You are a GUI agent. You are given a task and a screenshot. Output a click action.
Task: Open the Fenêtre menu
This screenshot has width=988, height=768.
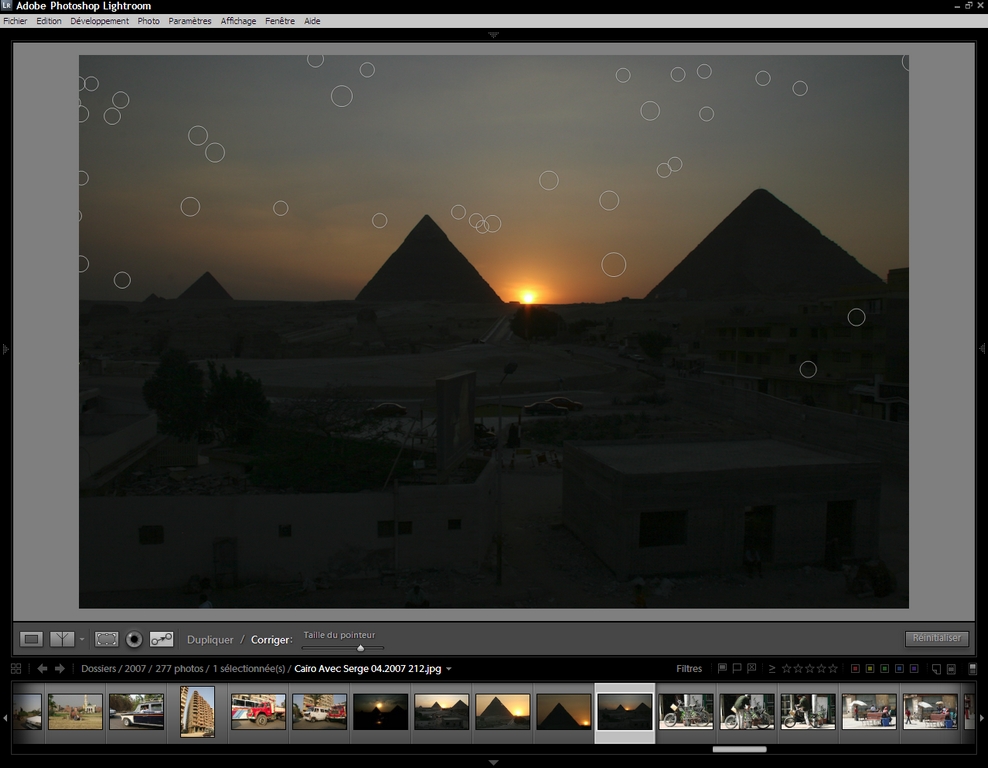(x=280, y=21)
